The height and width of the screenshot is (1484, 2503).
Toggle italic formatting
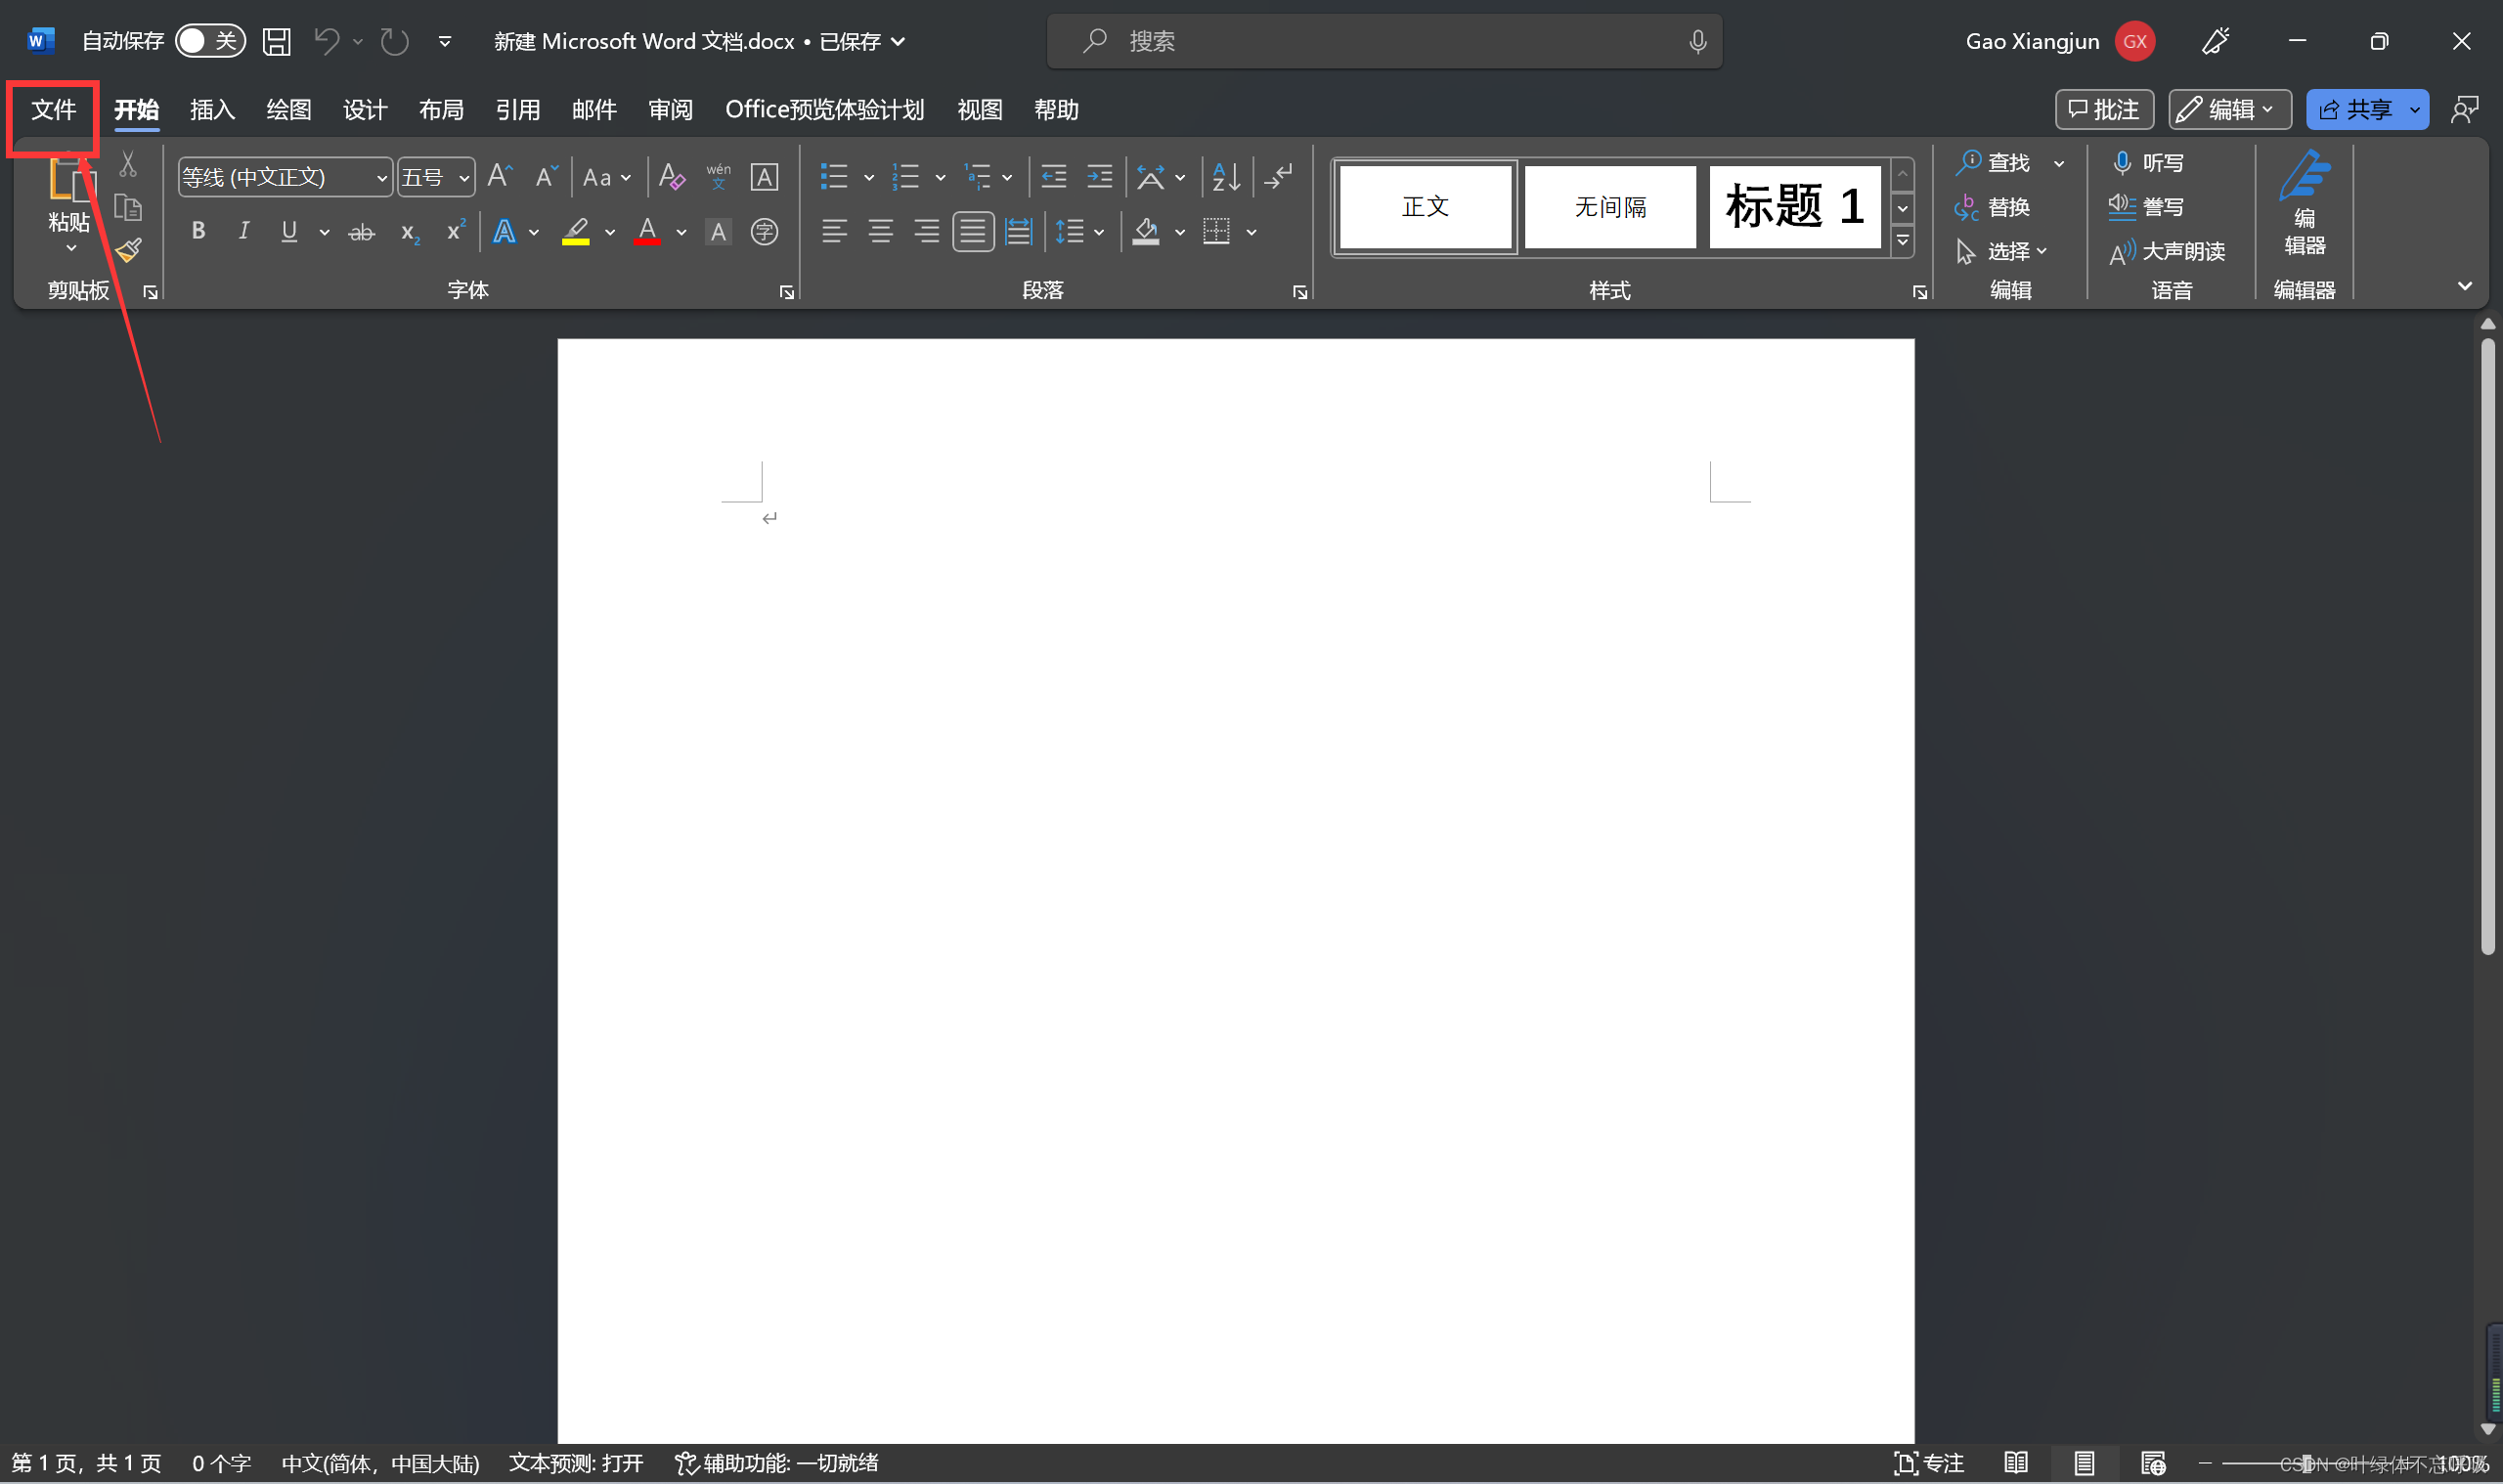click(243, 232)
